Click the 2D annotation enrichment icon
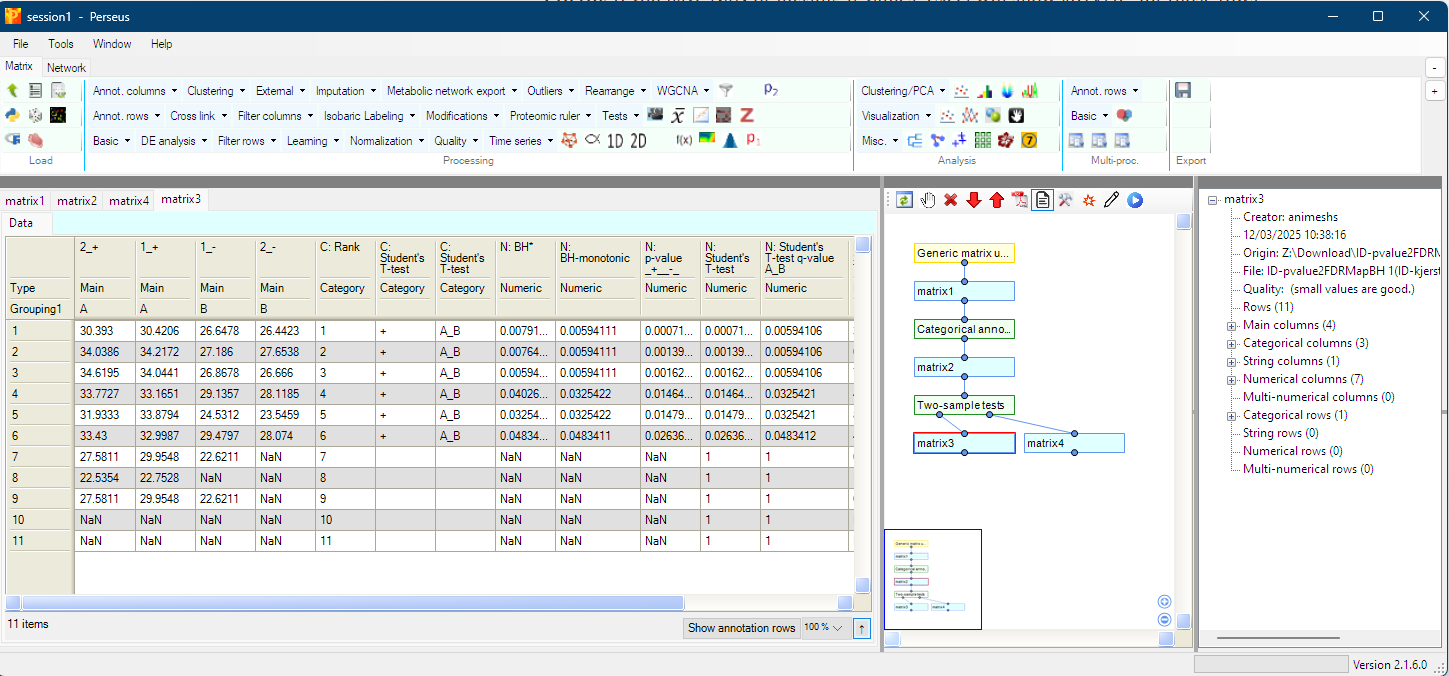The image size is (1449, 676). pos(638,141)
